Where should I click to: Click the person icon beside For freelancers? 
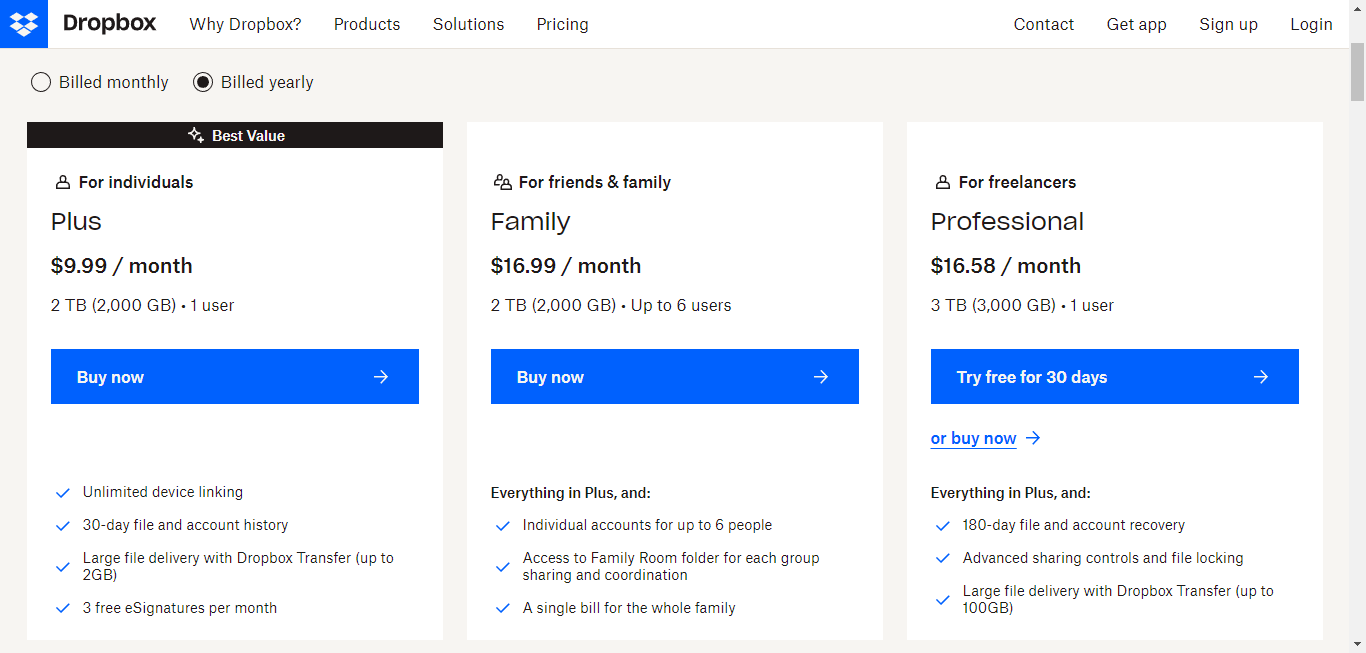click(942, 182)
